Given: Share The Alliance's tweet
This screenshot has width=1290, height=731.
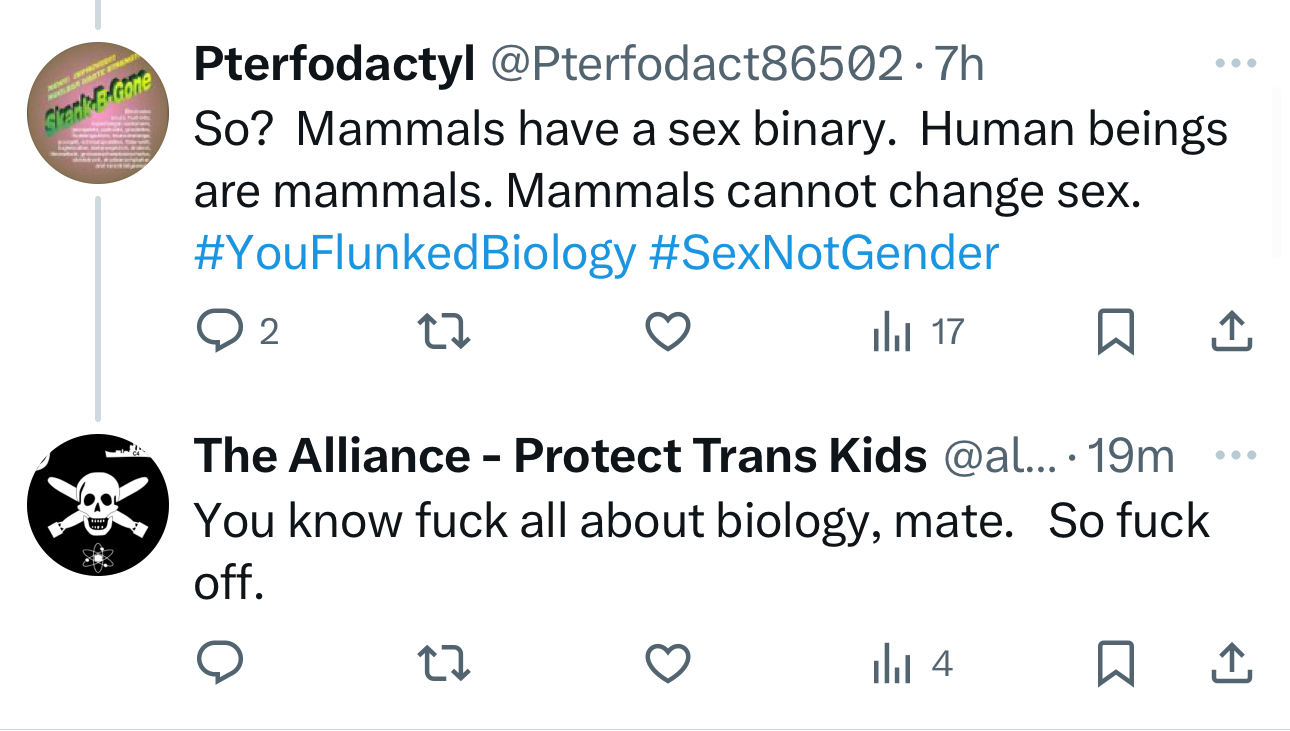Looking at the screenshot, I should pos(1231,663).
